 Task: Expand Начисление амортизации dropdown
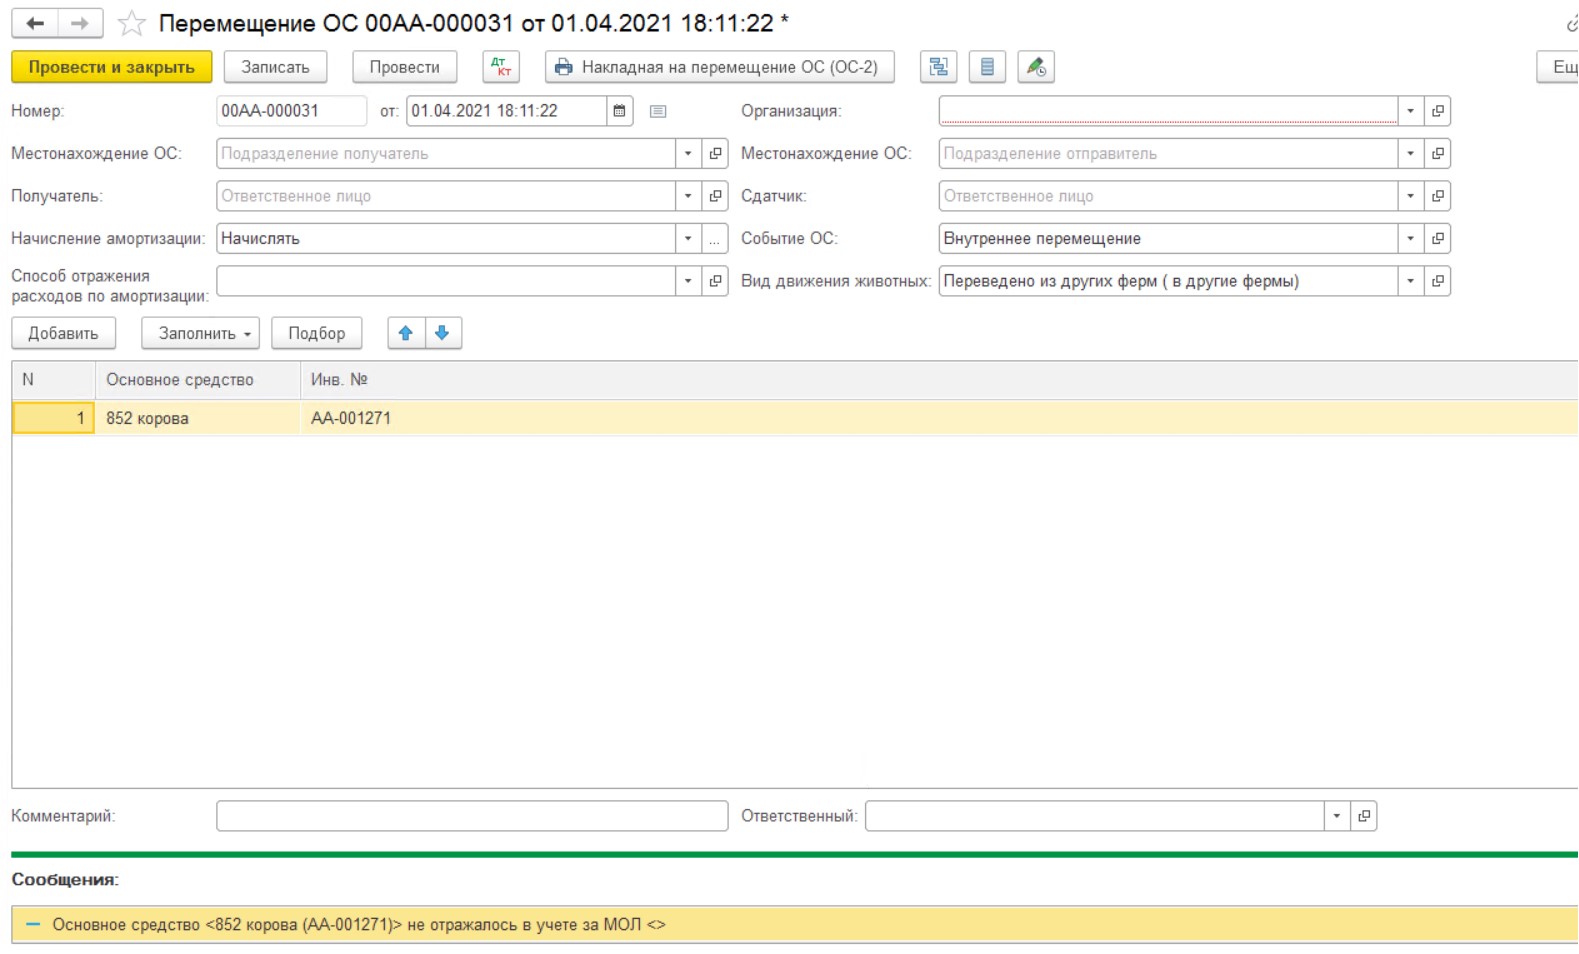[x=688, y=239]
